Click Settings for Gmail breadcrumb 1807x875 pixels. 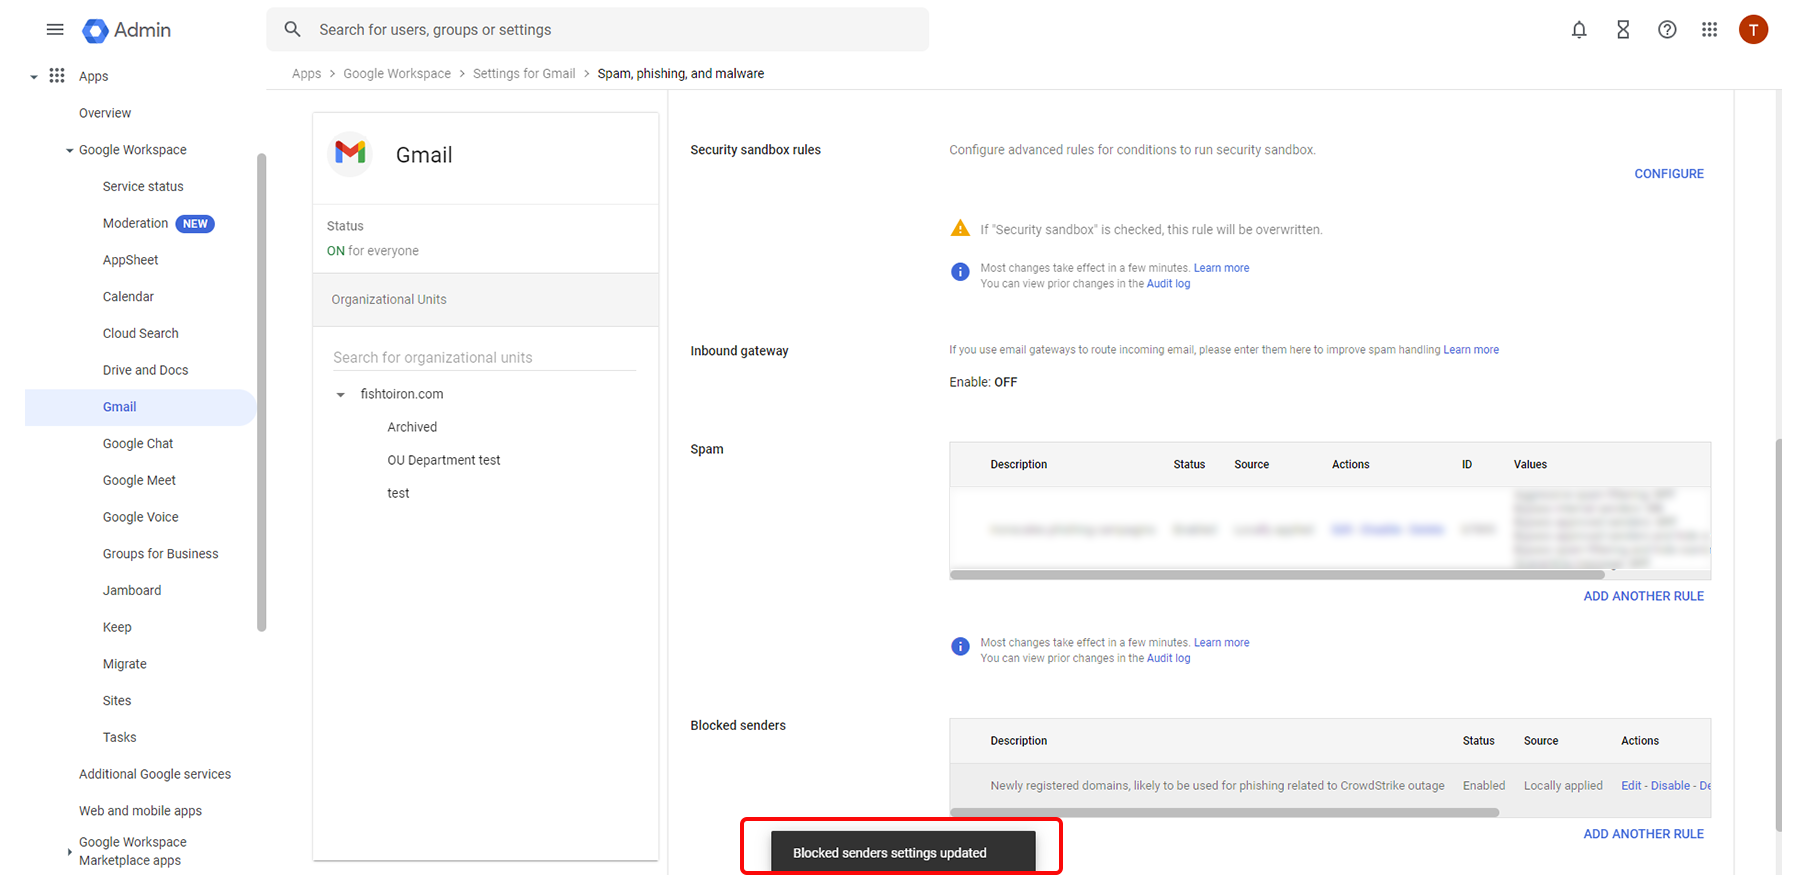tap(524, 74)
